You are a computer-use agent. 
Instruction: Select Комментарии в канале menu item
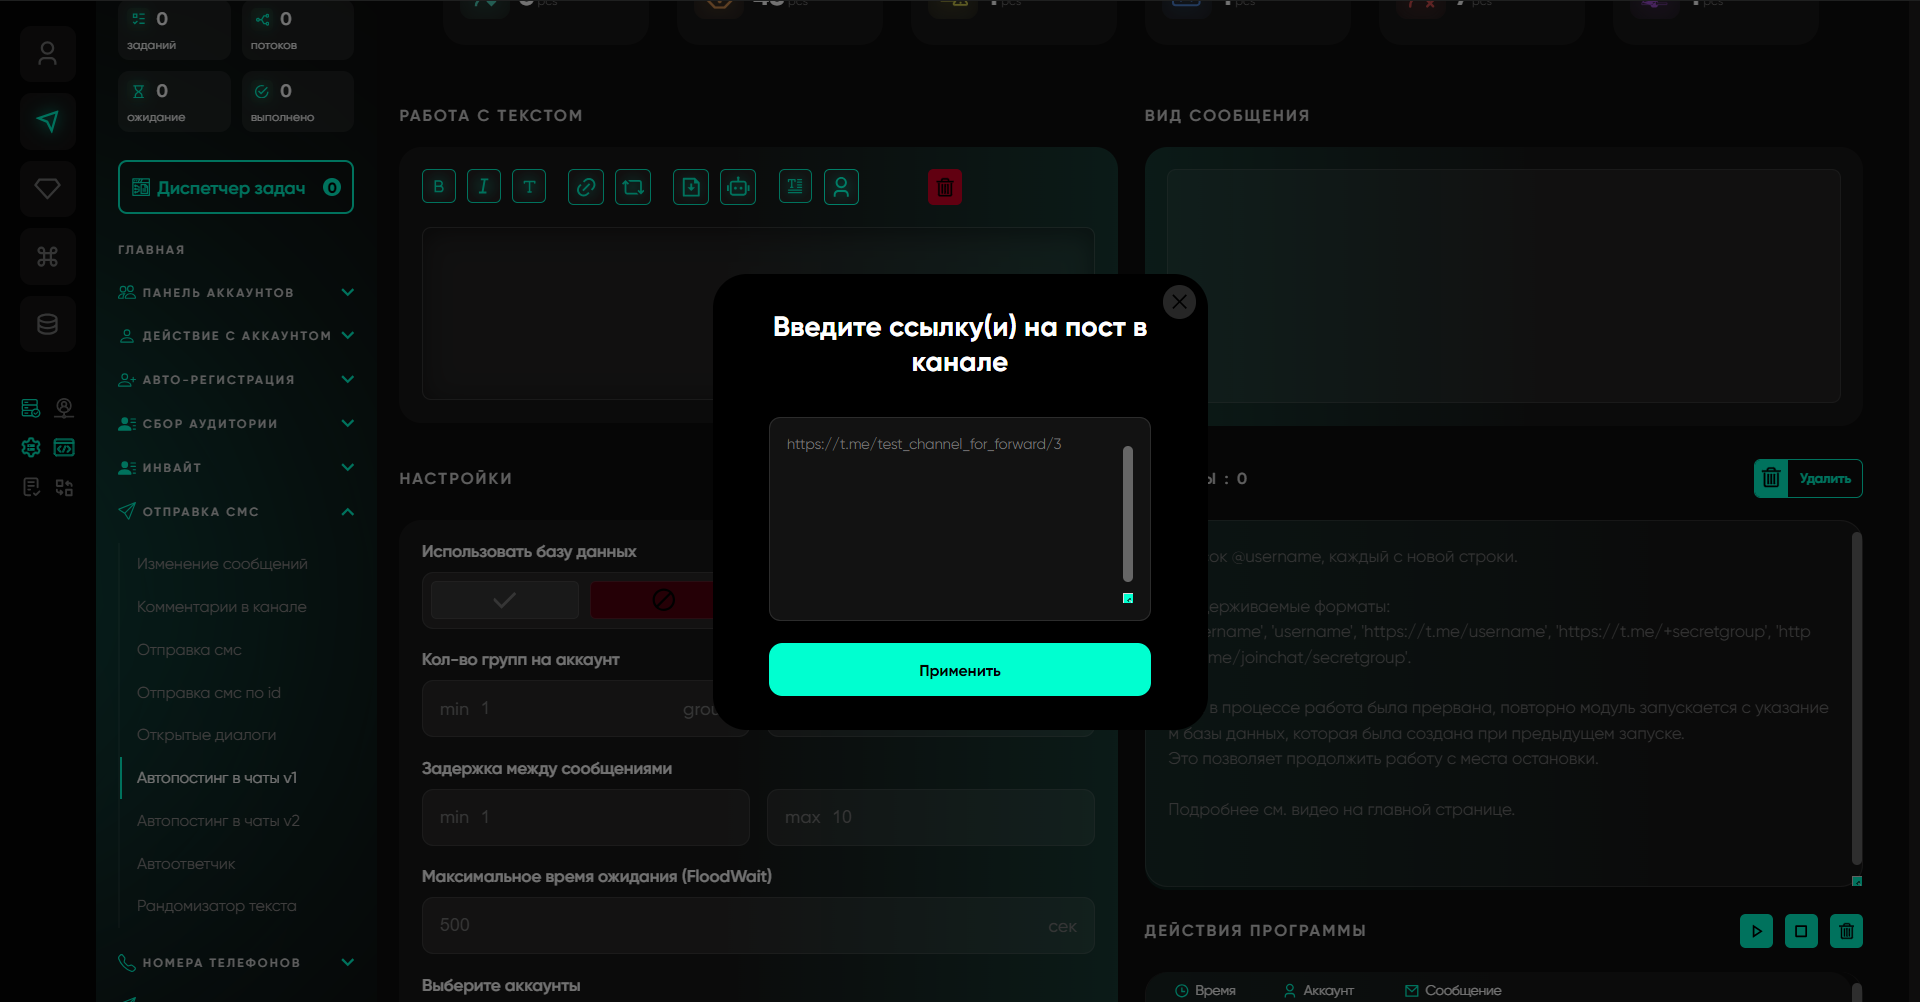tap(222, 607)
